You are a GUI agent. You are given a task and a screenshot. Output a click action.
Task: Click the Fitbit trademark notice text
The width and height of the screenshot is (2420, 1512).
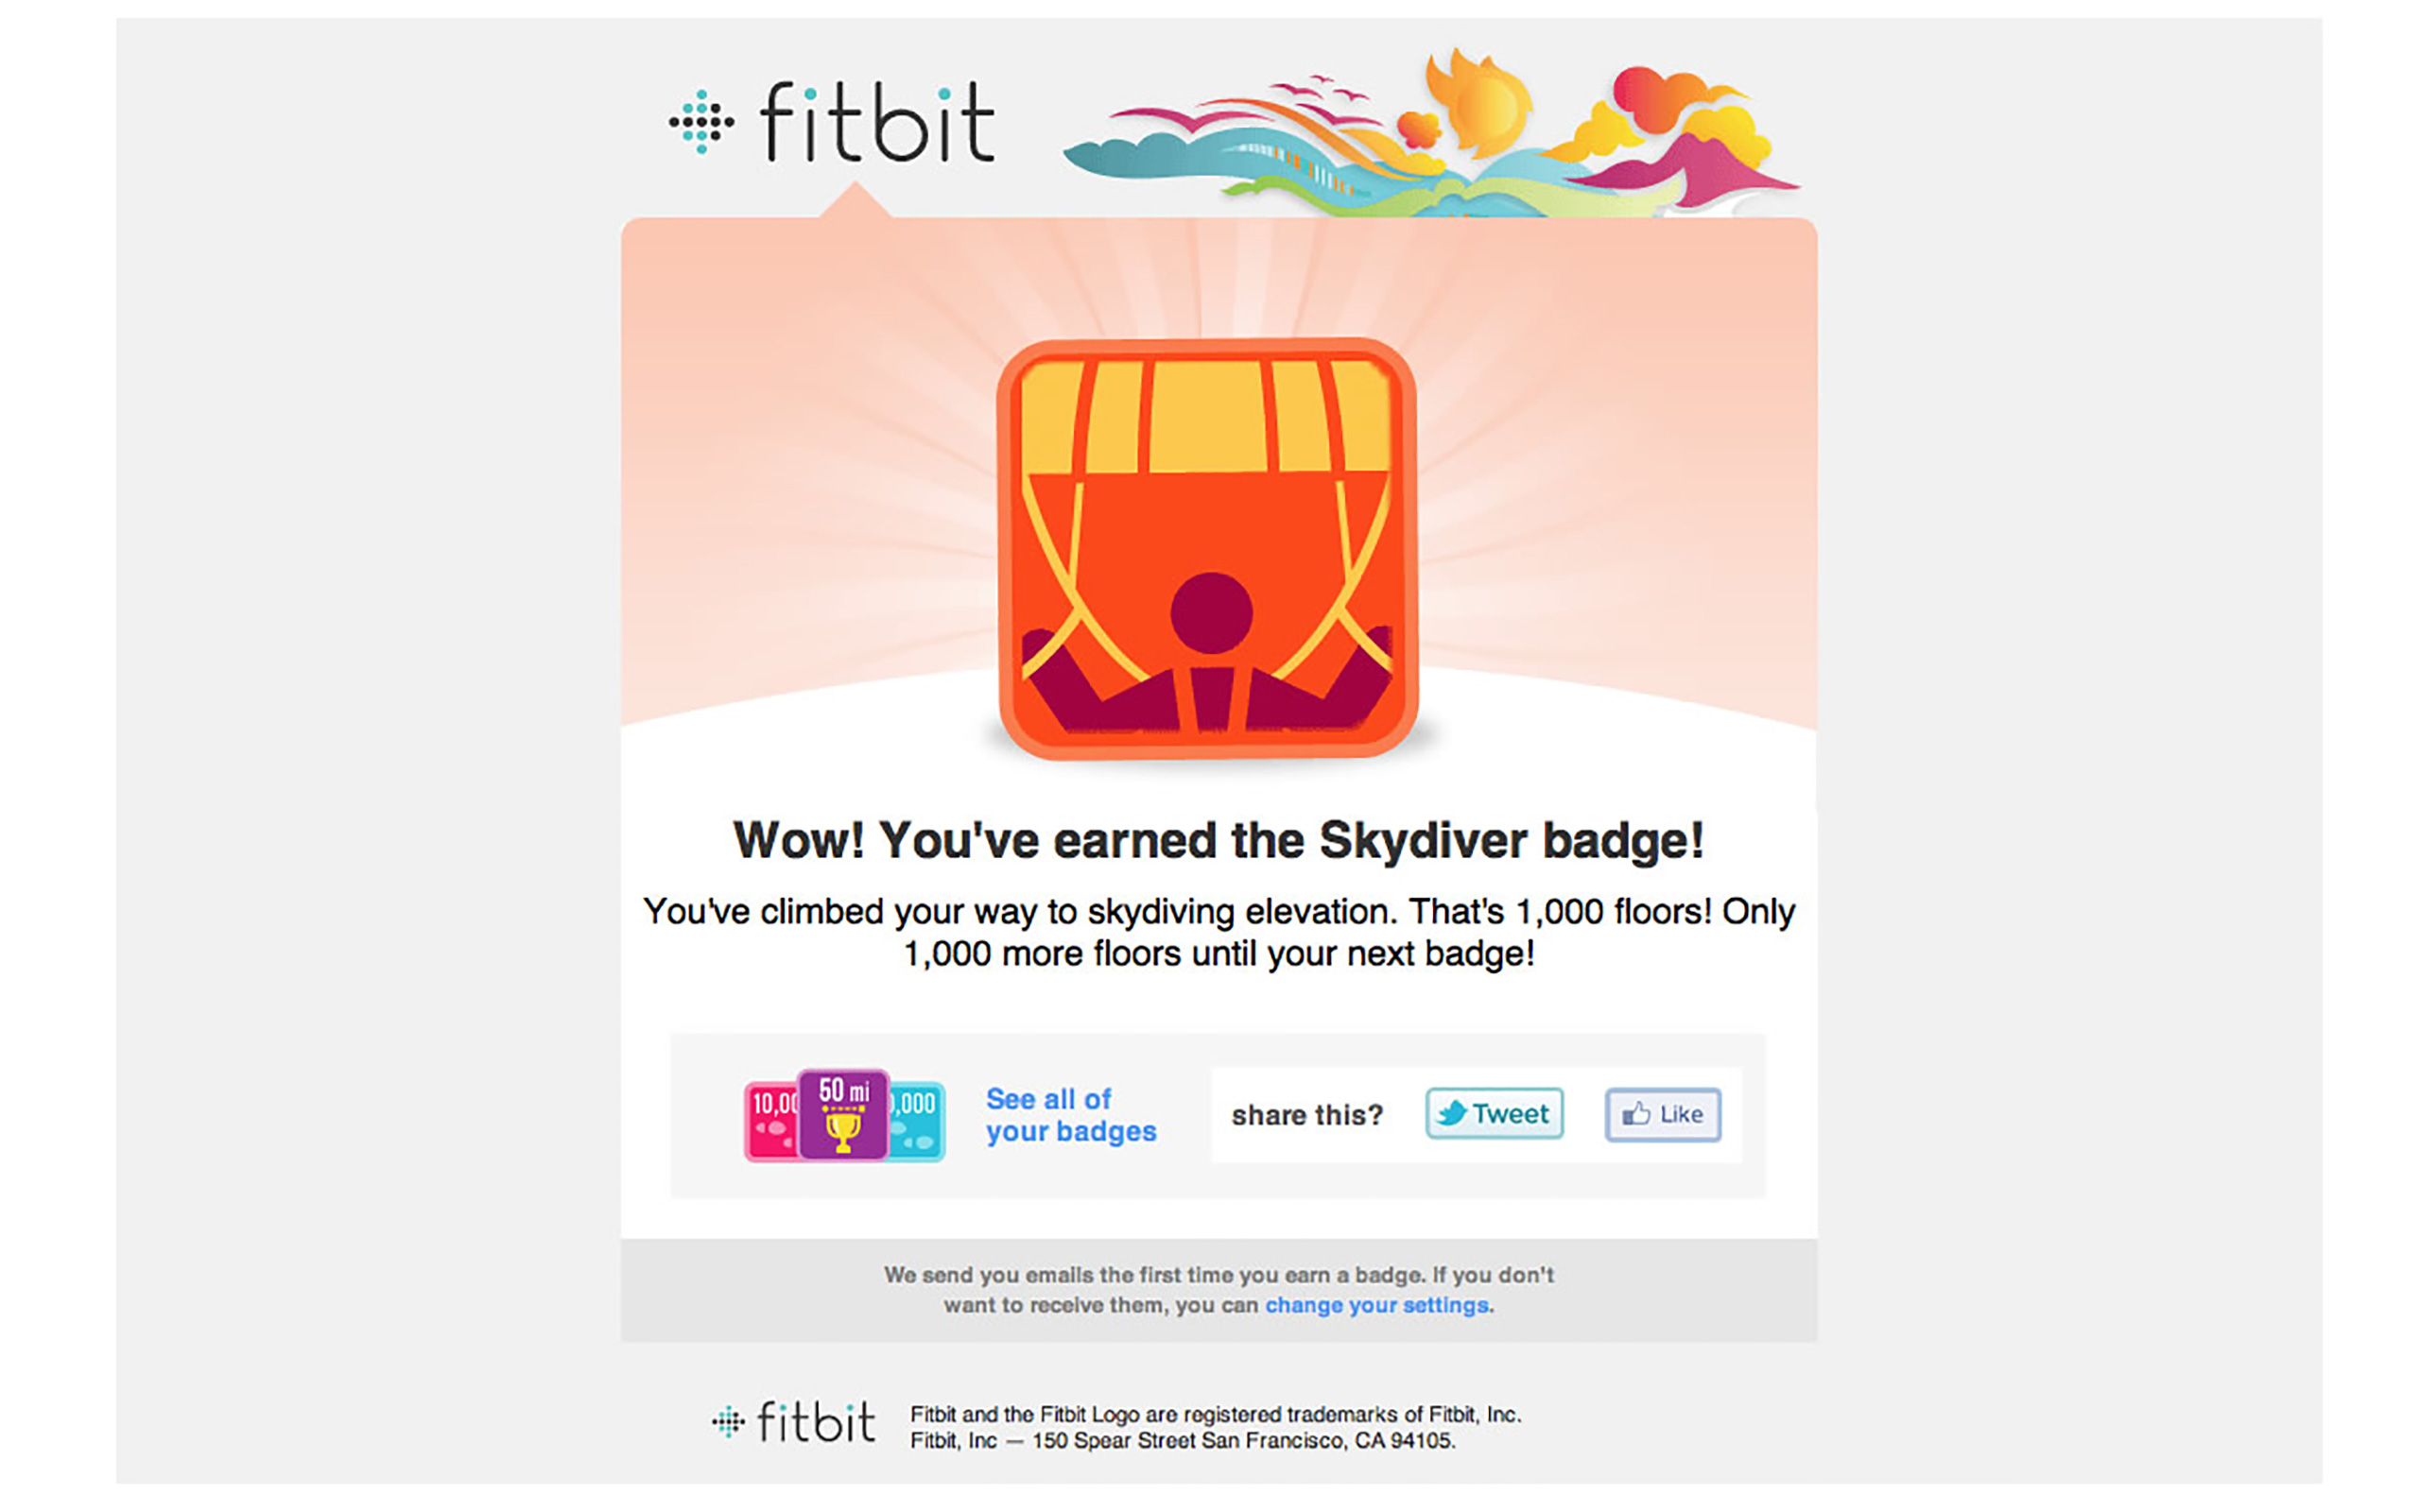tap(1215, 1414)
